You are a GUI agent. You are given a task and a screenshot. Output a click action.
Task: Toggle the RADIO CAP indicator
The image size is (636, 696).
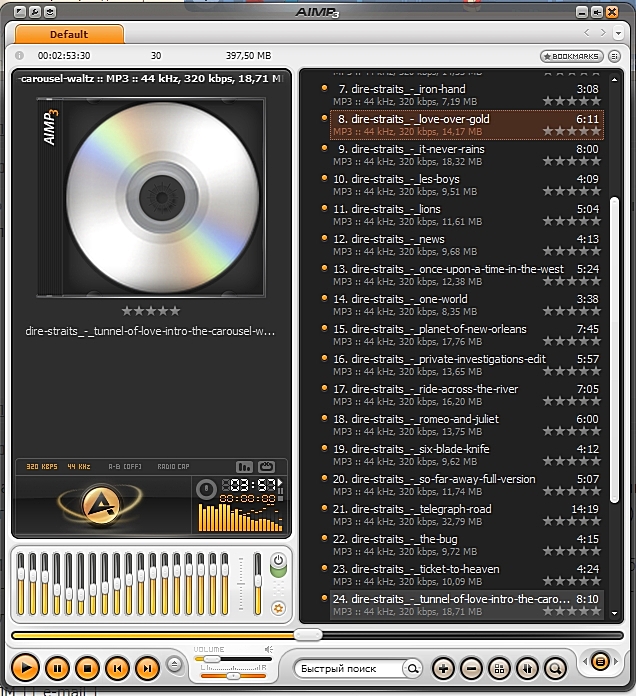[x=173, y=467]
